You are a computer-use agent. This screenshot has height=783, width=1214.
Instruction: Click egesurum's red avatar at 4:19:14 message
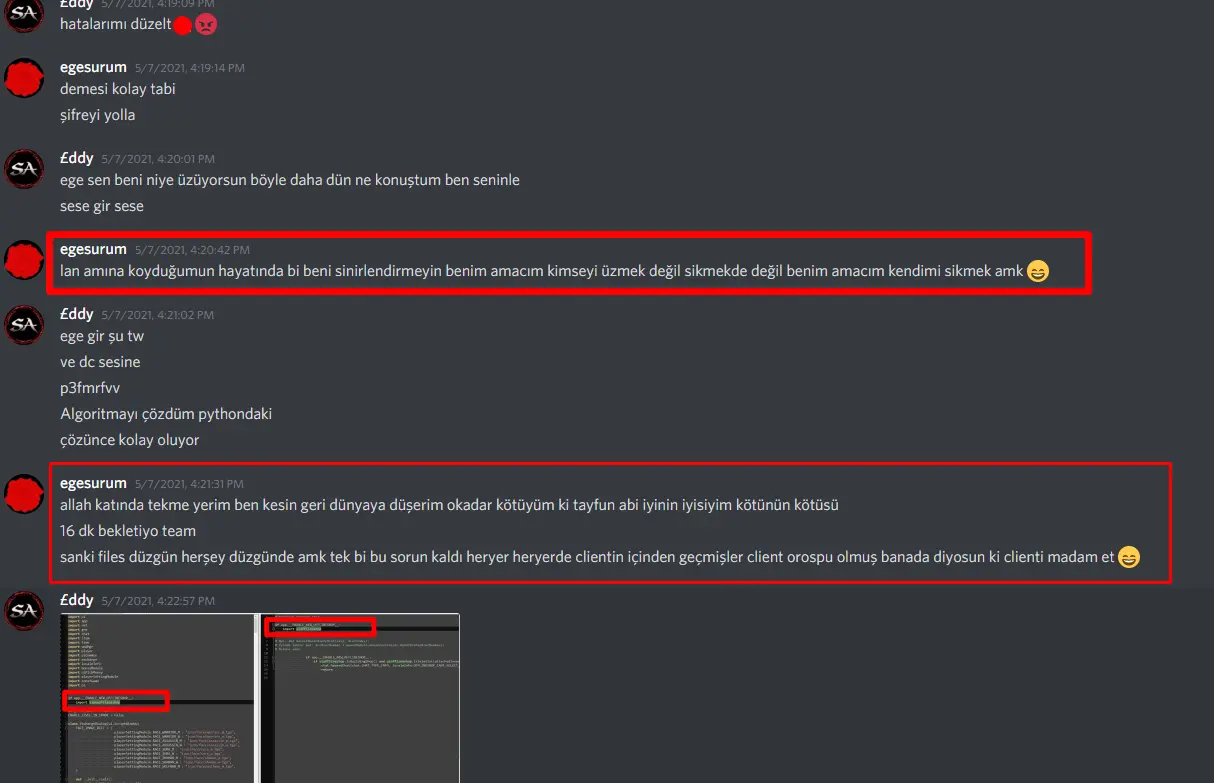click(x=24, y=77)
